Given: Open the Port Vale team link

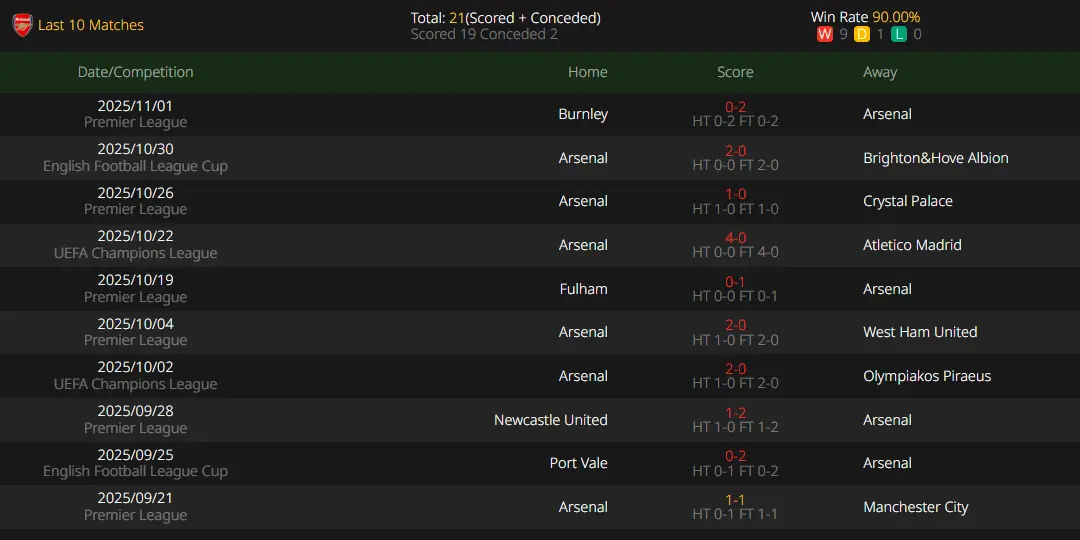Looking at the screenshot, I should click(579, 463).
